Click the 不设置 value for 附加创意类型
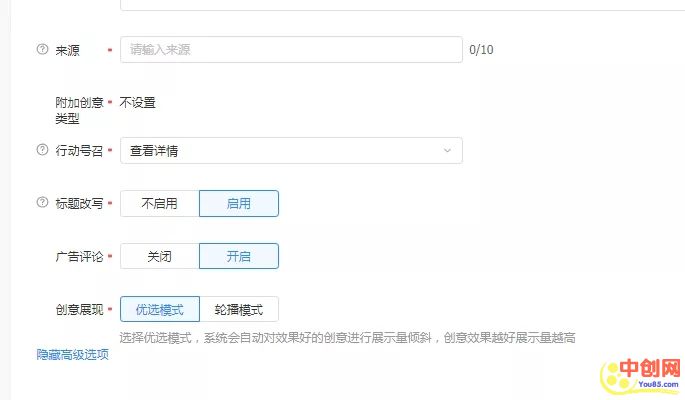 (138, 102)
